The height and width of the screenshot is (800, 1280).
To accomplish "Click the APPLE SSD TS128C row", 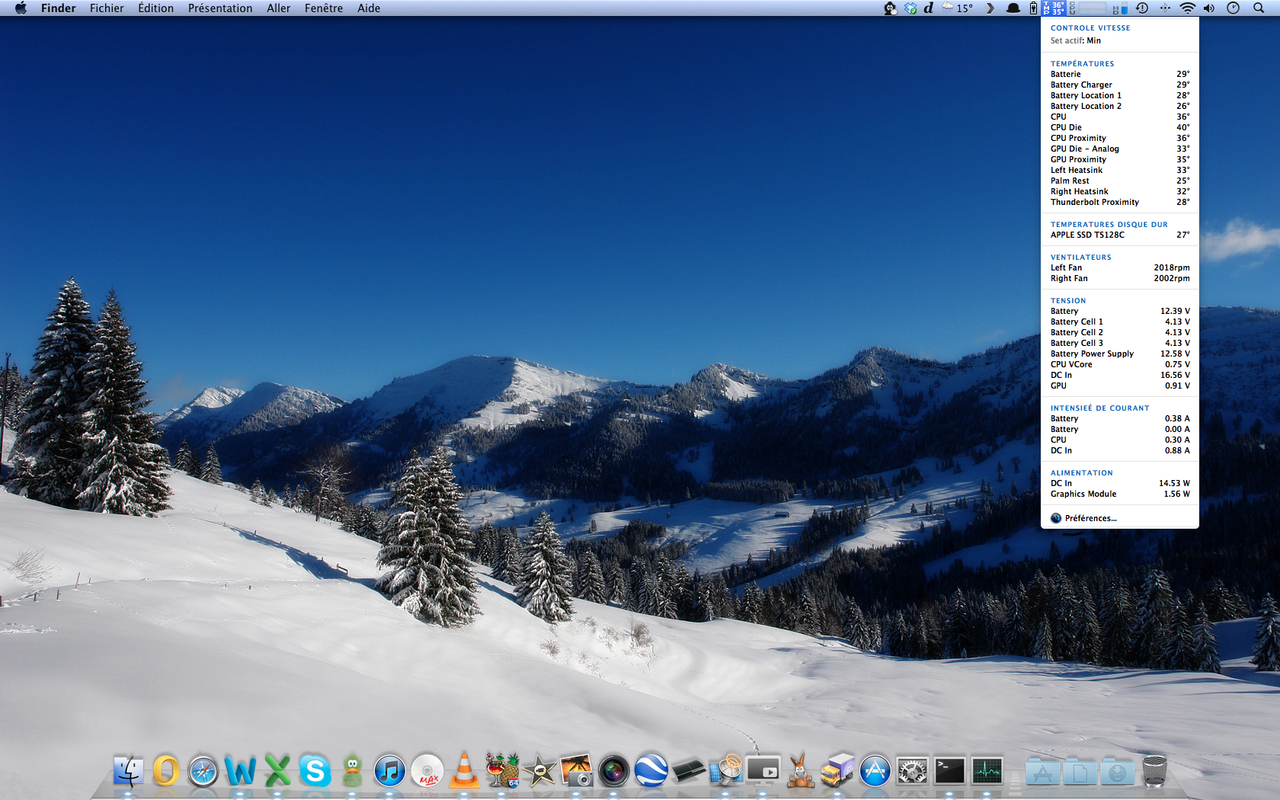I will [x=1119, y=235].
